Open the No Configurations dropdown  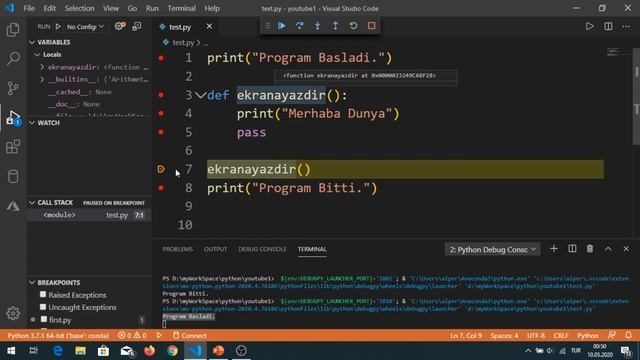coord(85,27)
